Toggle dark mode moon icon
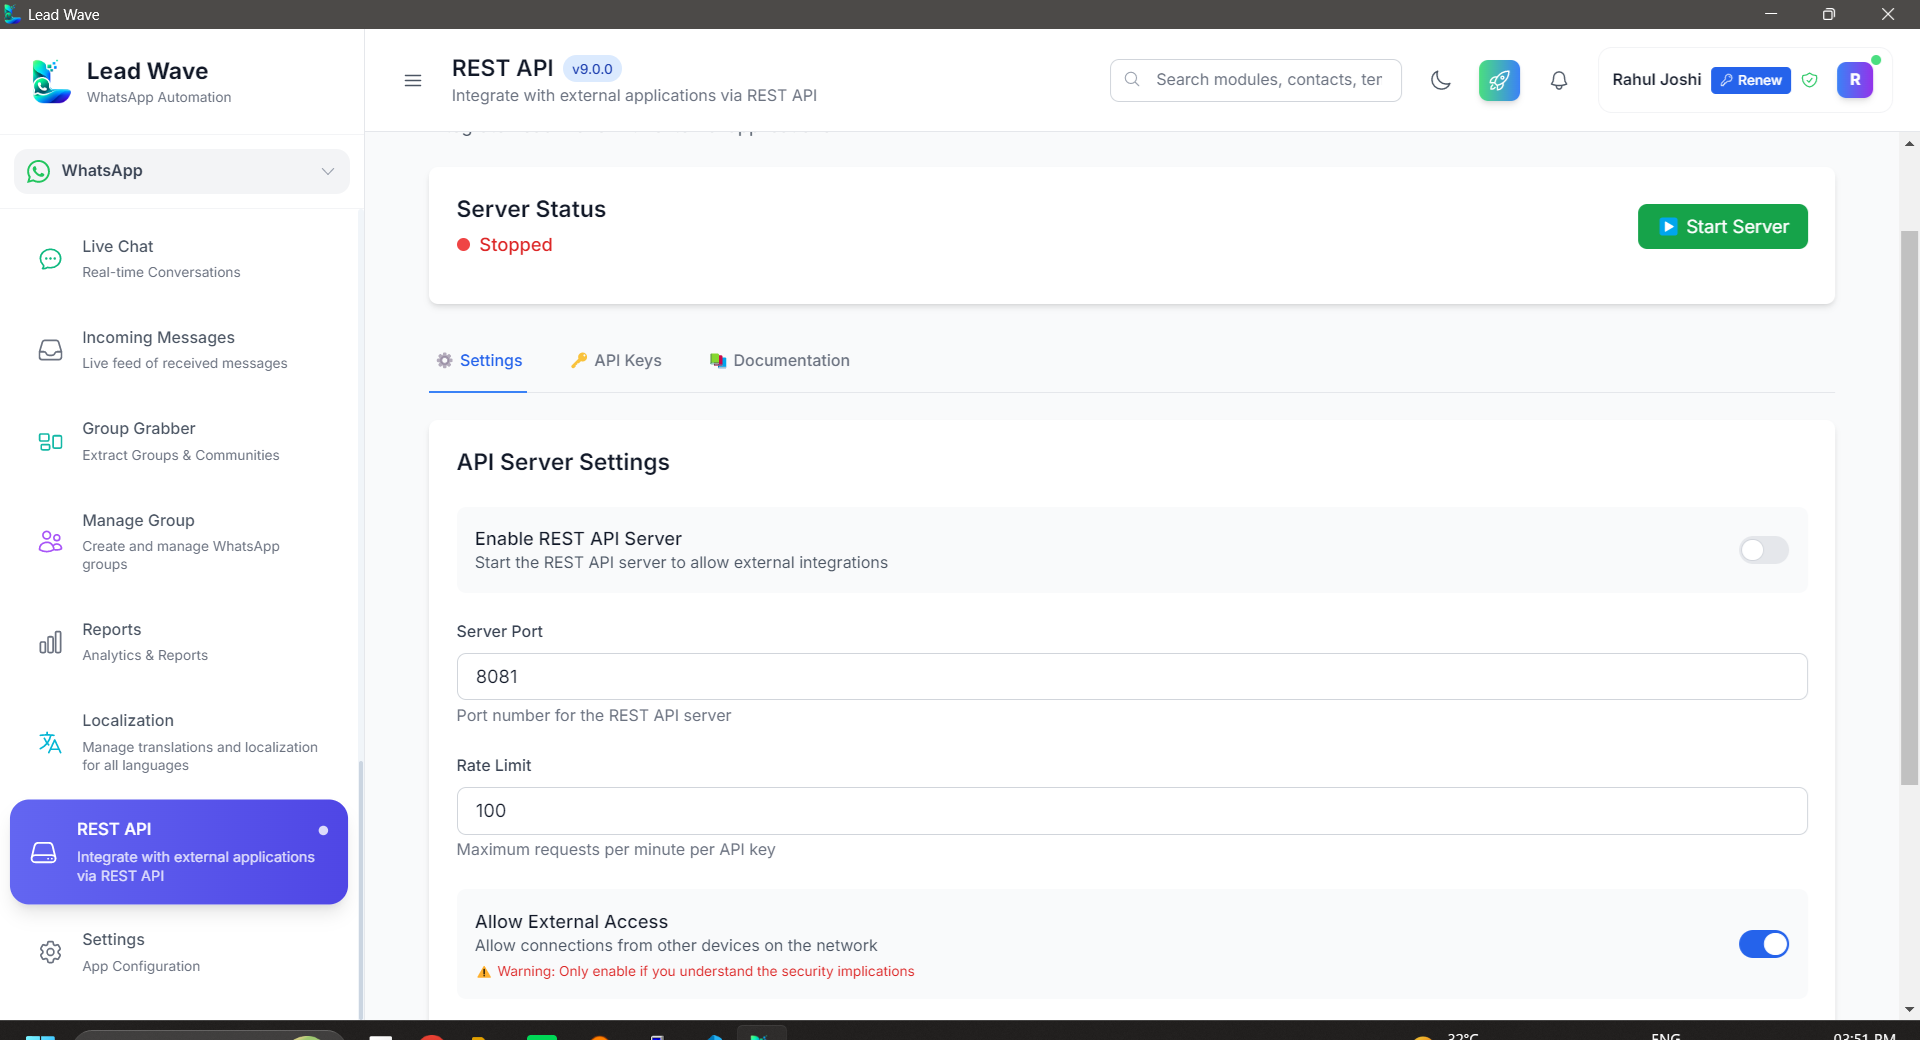Image resolution: width=1920 pixels, height=1040 pixels. [1440, 80]
